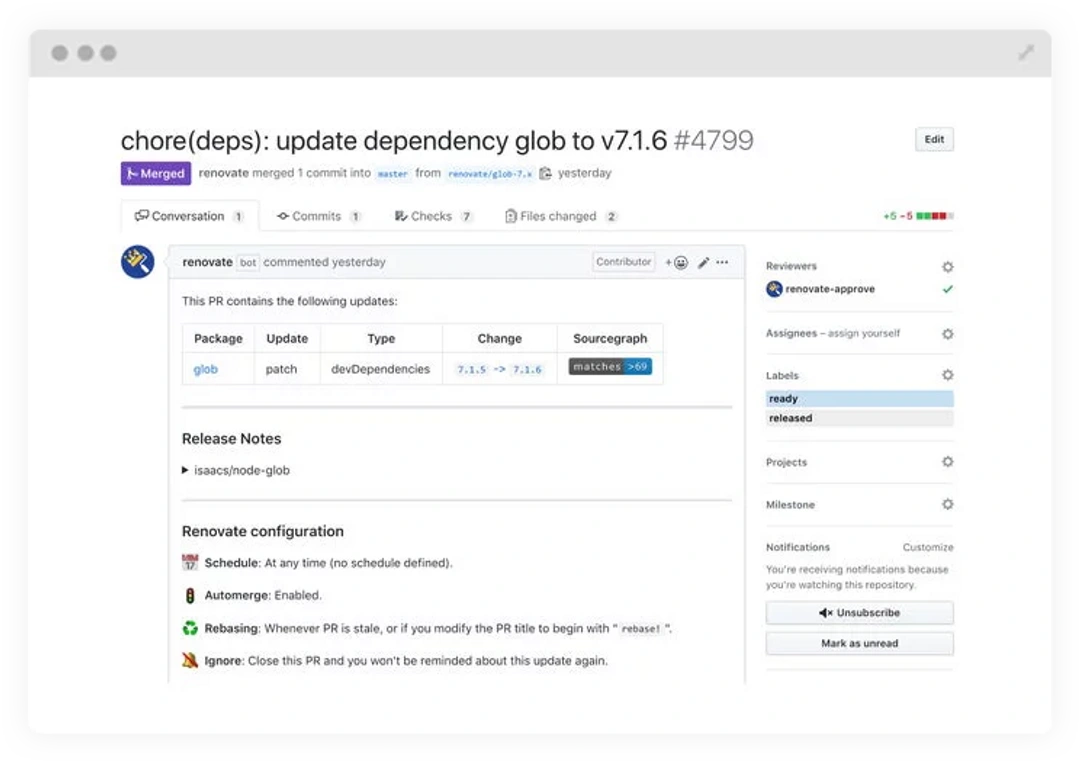This screenshot has height=762, width=1080.
Task: Open Projects settings gear
Action: pyautogui.click(x=948, y=462)
